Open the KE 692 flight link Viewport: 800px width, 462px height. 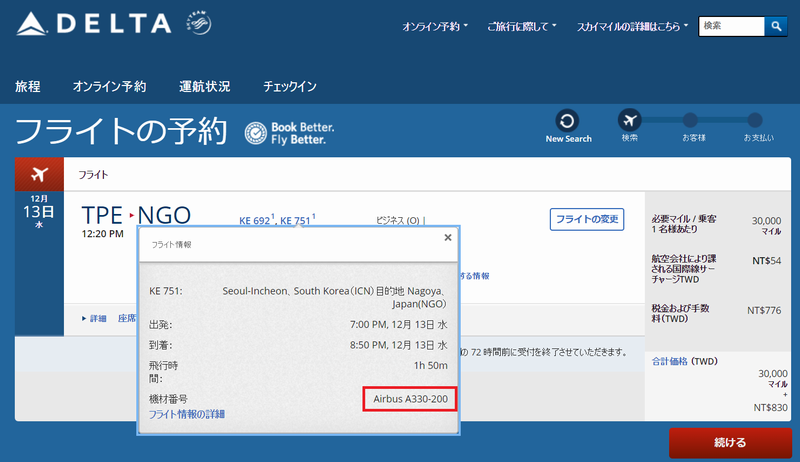[x=254, y=220]
